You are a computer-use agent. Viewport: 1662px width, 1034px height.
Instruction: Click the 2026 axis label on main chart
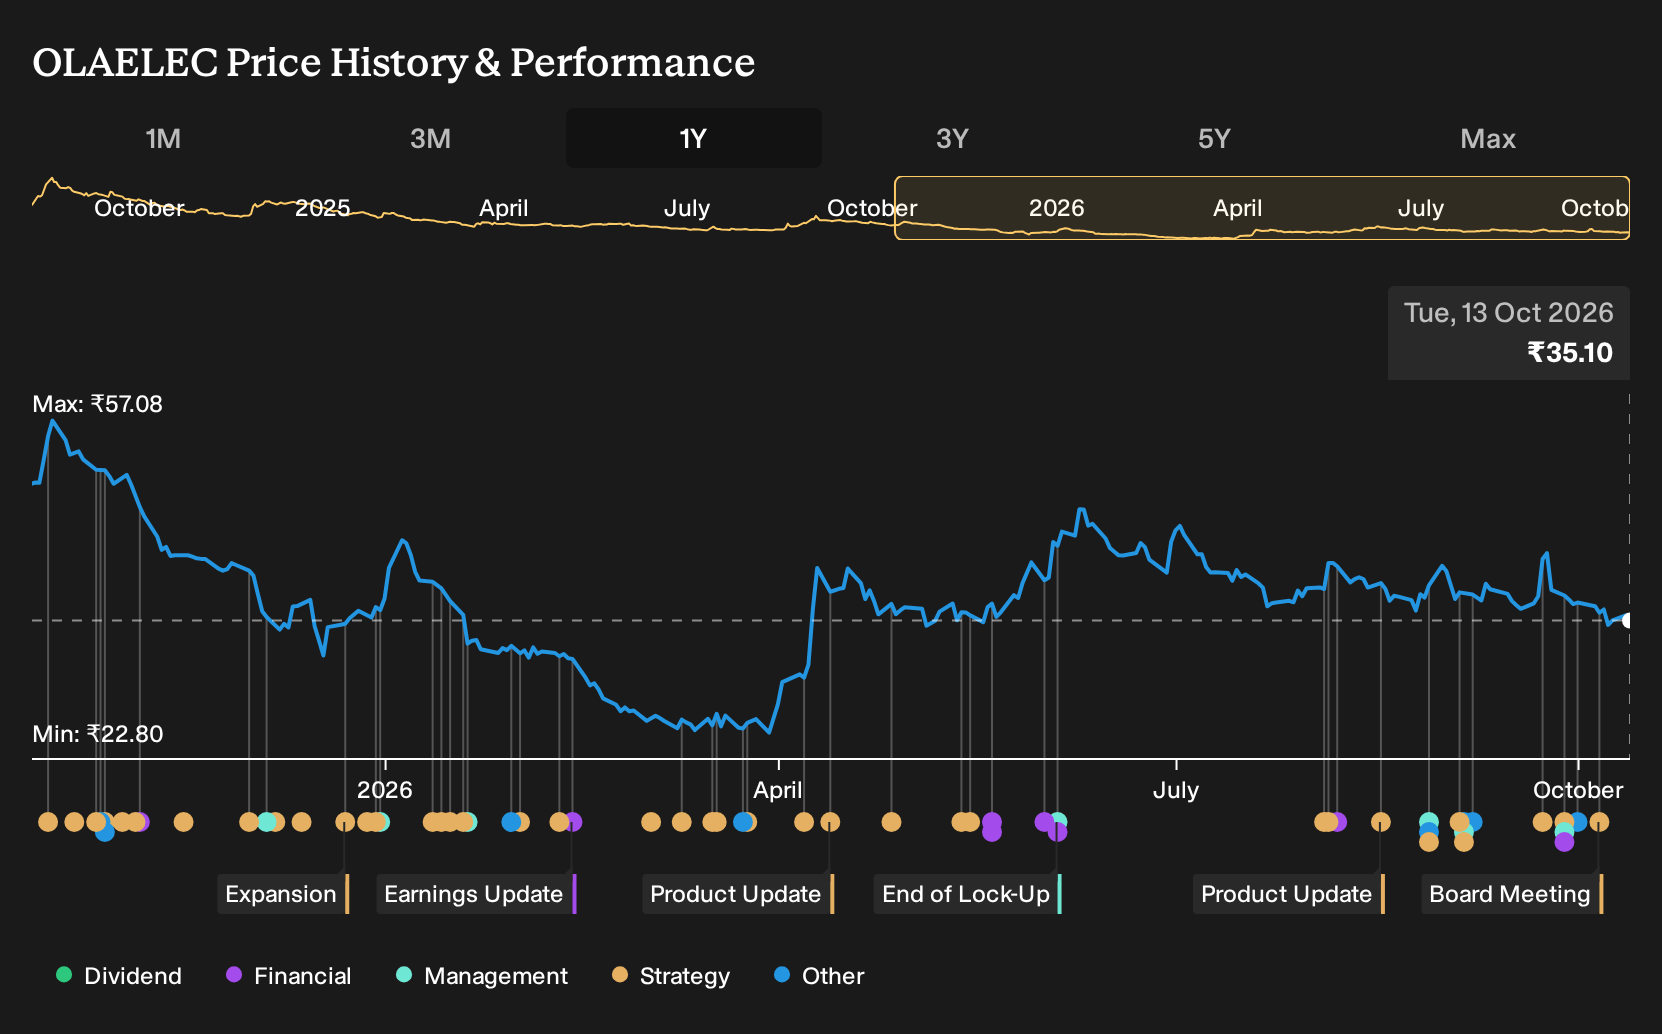(384, 790)
